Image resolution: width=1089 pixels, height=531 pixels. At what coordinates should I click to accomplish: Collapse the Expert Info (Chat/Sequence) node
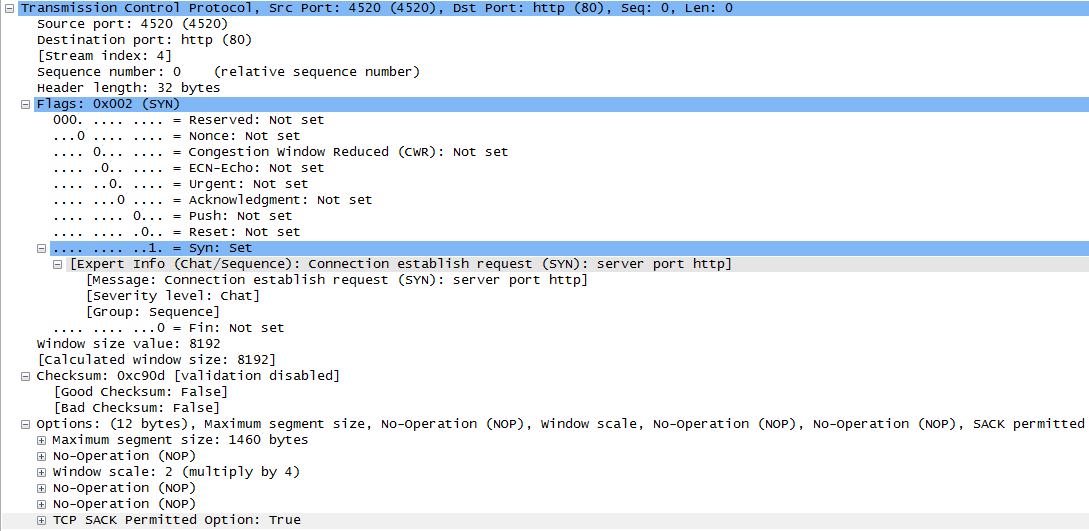pyautogui.click(x=58, y=264)
